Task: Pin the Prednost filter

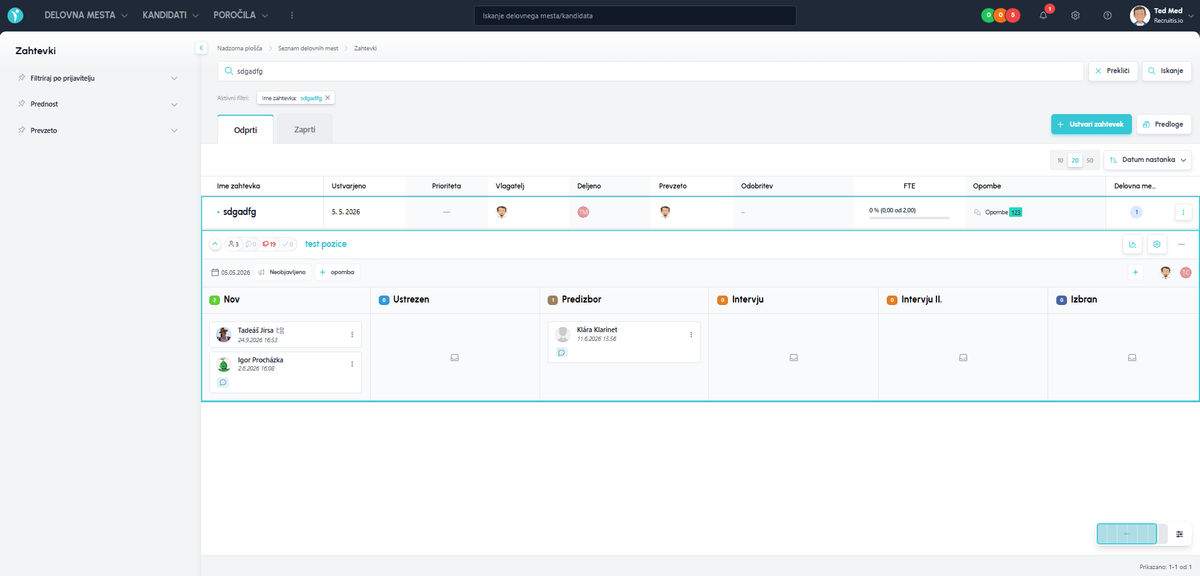Action: [21, 103]
